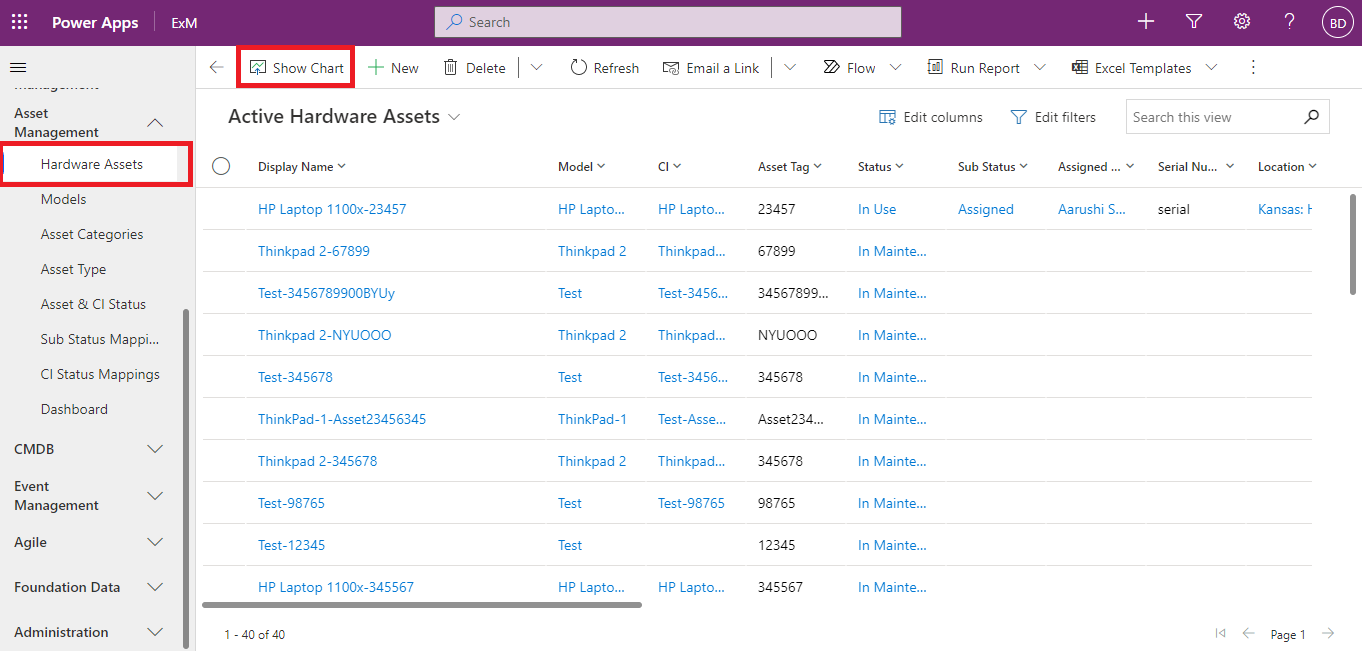Select Hardware Assets in sidebar
The image size is (1362, 651).
pos(92,164)
